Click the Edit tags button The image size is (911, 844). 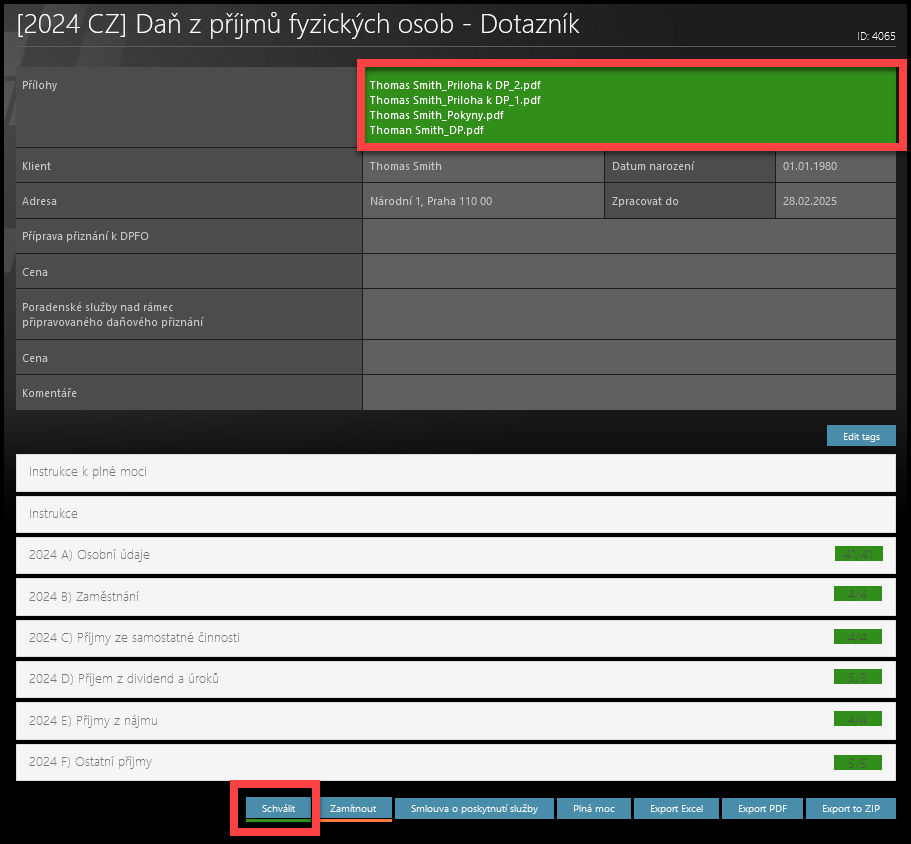point(860,436)
